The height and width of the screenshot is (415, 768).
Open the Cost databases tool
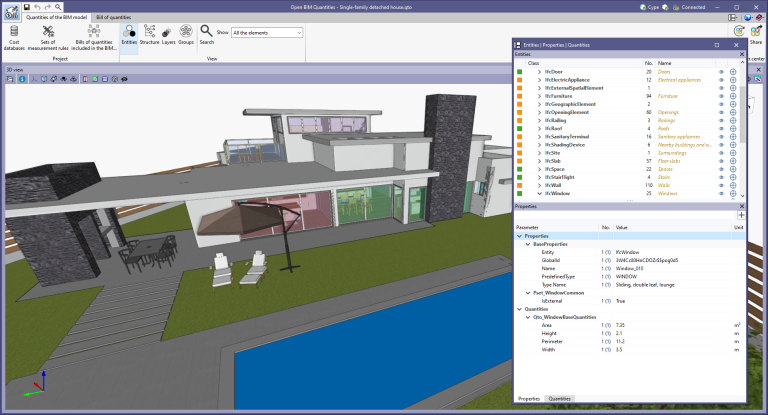(x=15, y=37)
